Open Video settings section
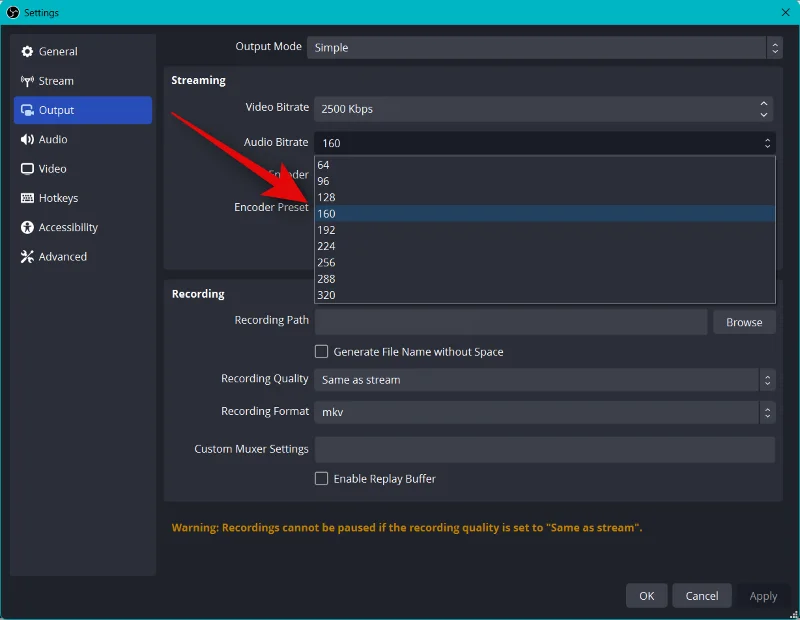 click(83, 169)
